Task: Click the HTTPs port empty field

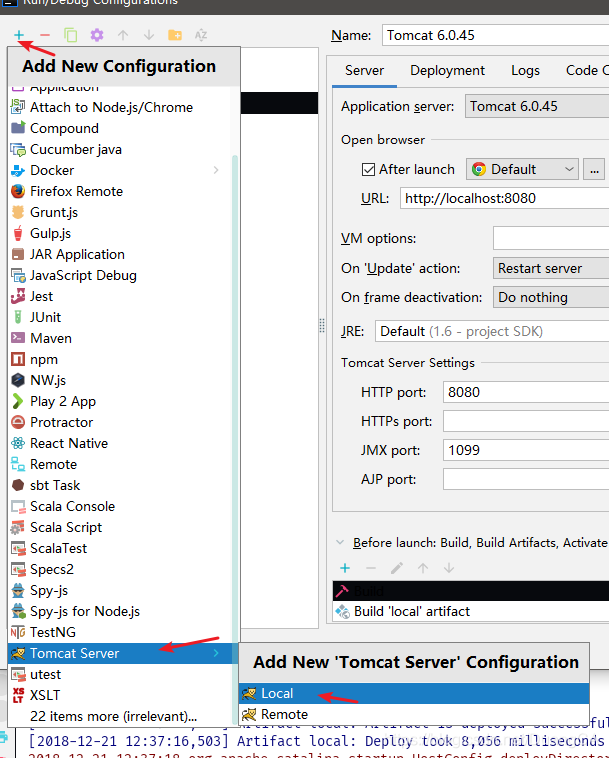Action: coord(526,421)
